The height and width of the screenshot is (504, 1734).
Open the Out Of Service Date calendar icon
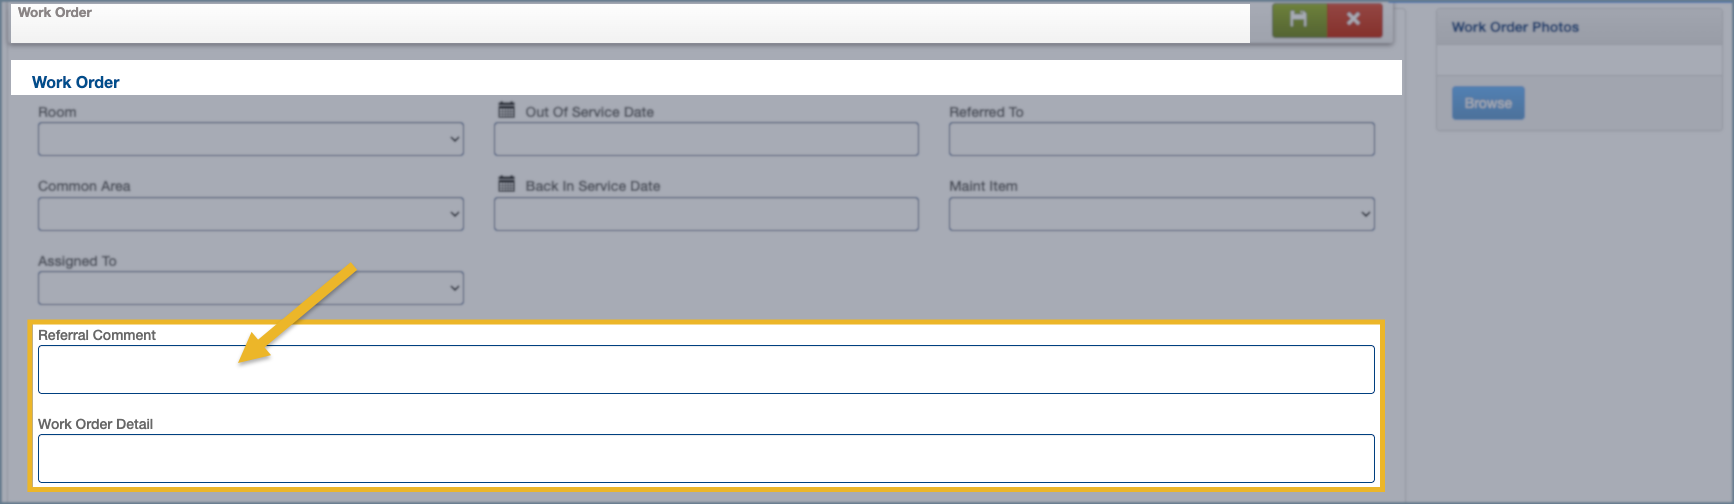507,110
